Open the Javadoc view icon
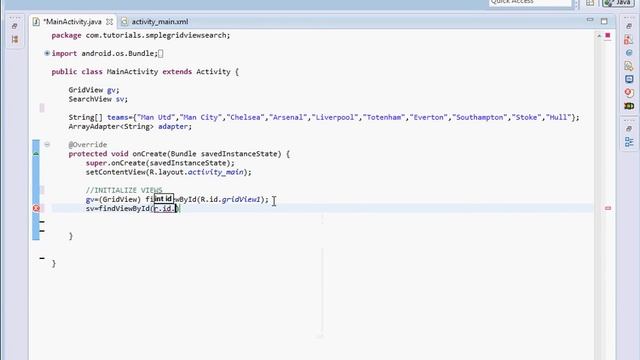 629,53
